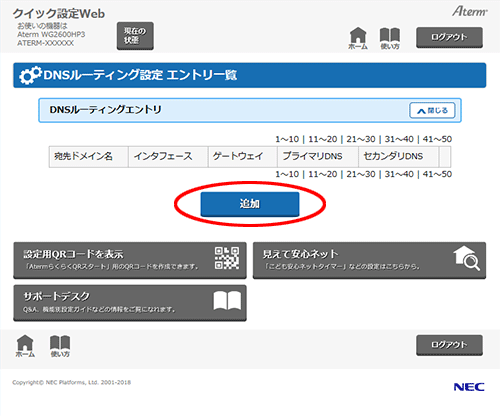This screenshot has height=416, width=500.
Task: Click the QR code icon
Action: pos(227,258)
